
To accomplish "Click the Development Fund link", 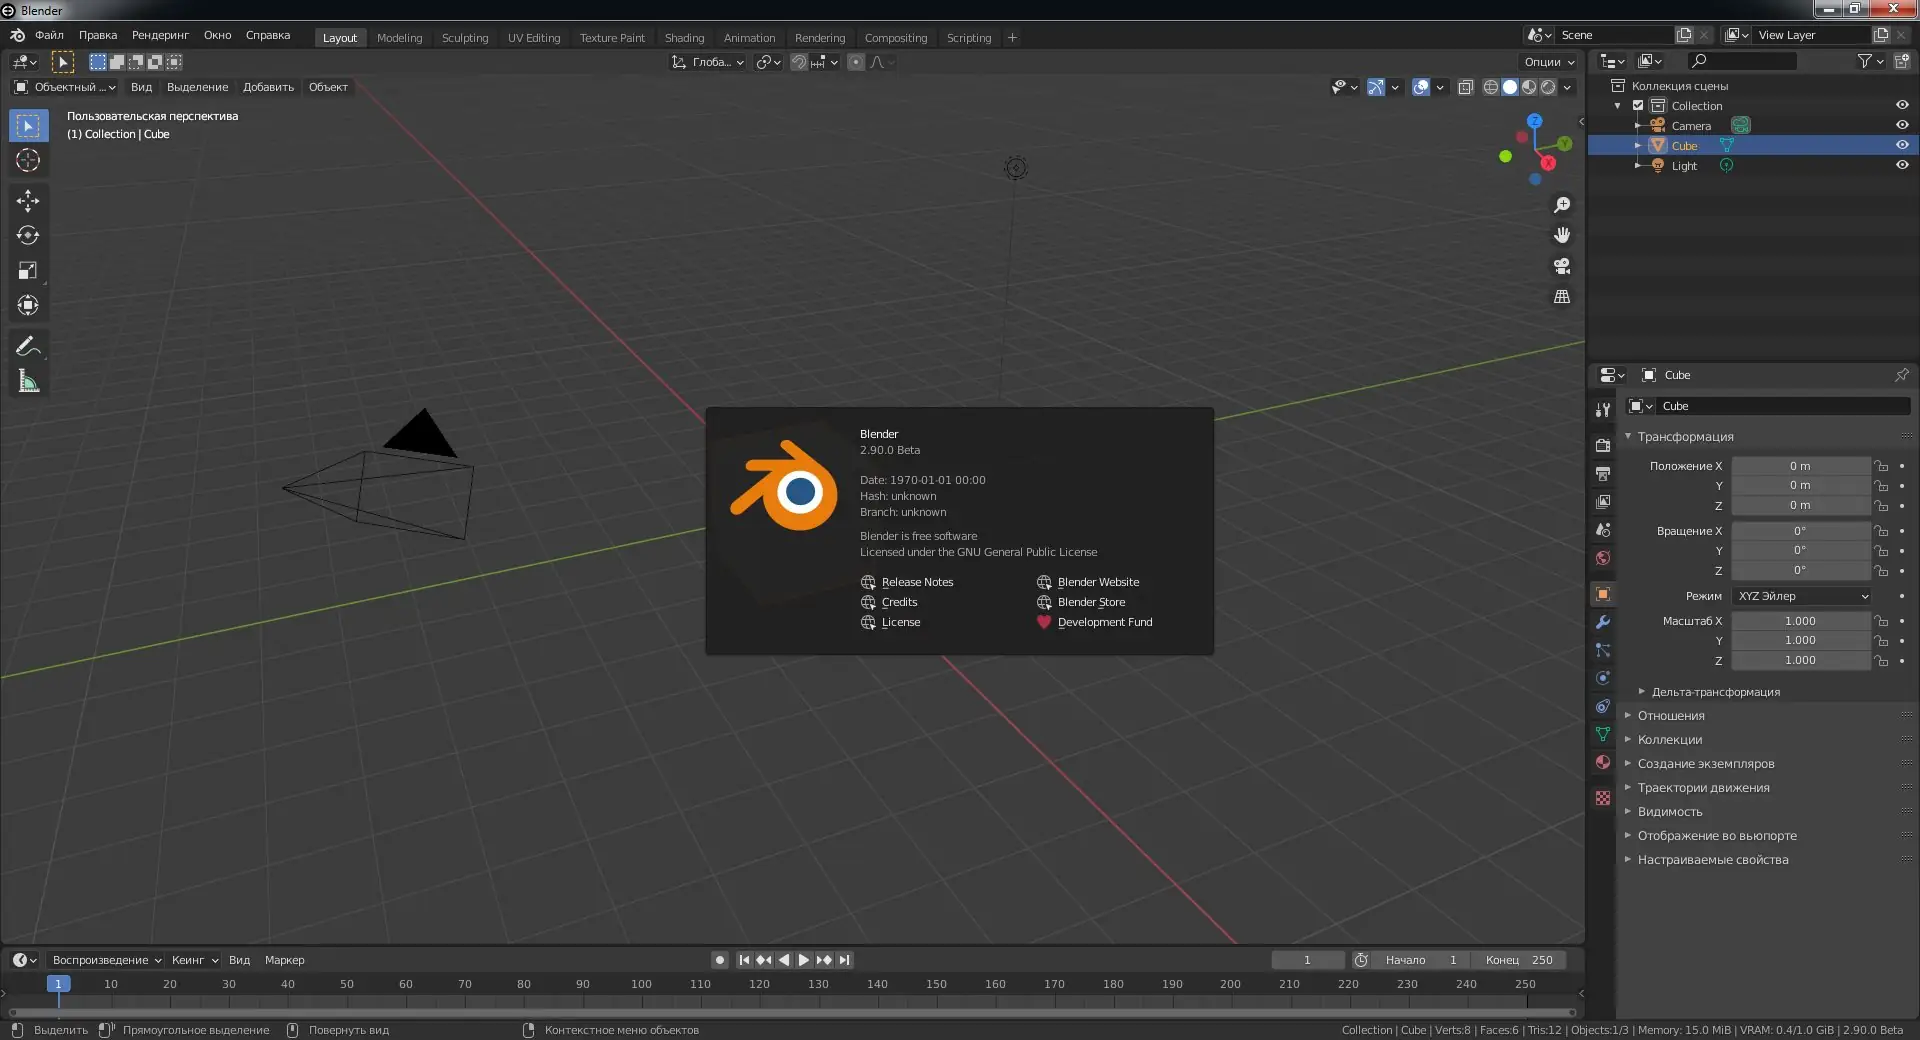I will [1104, 622].
